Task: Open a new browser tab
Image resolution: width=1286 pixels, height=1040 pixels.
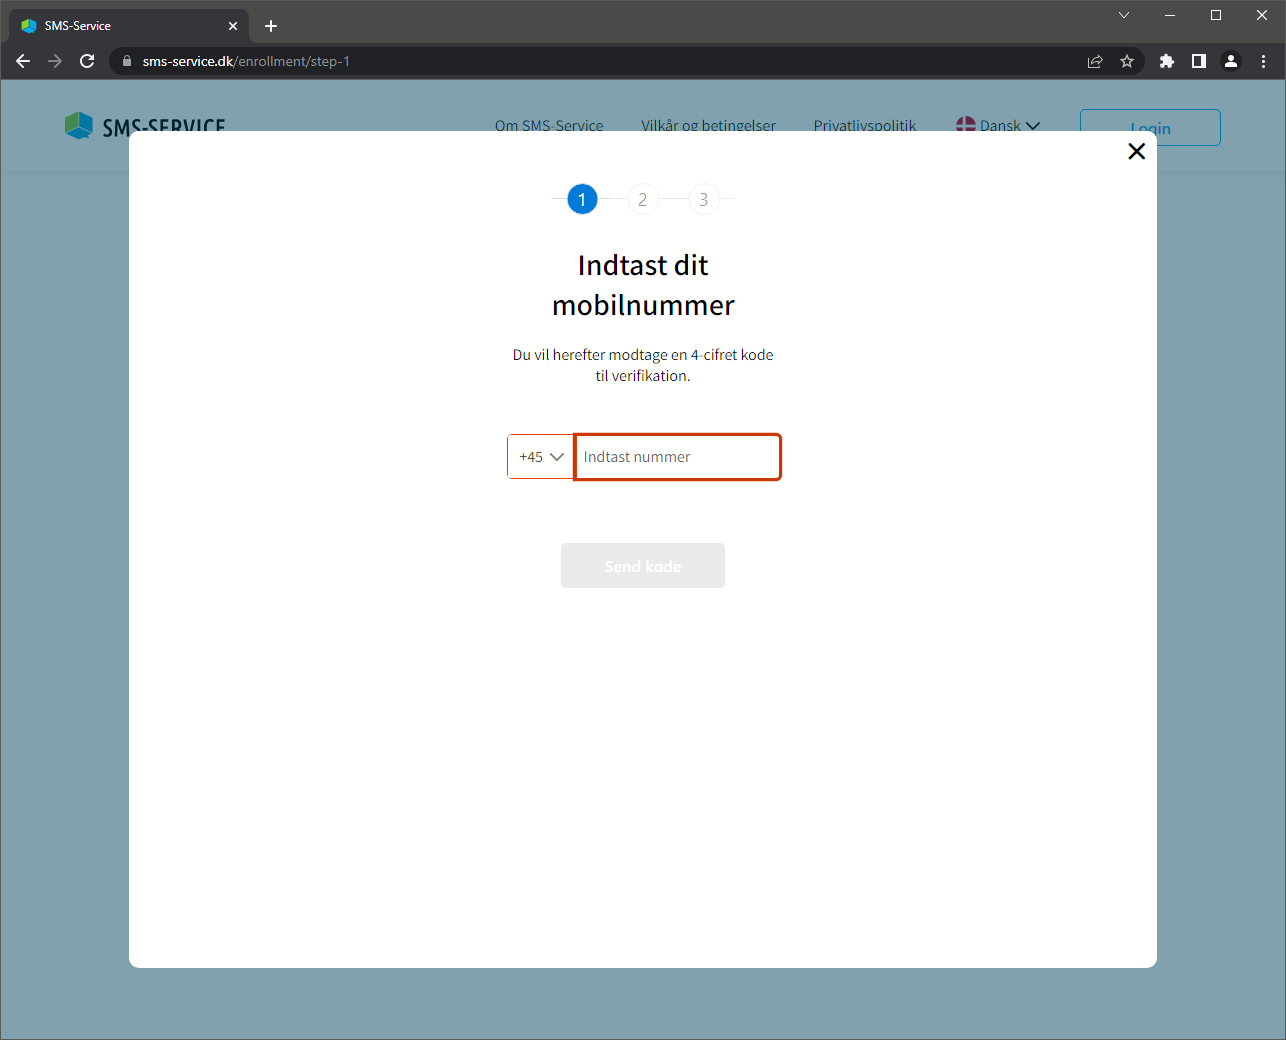Action: point(271,26)
